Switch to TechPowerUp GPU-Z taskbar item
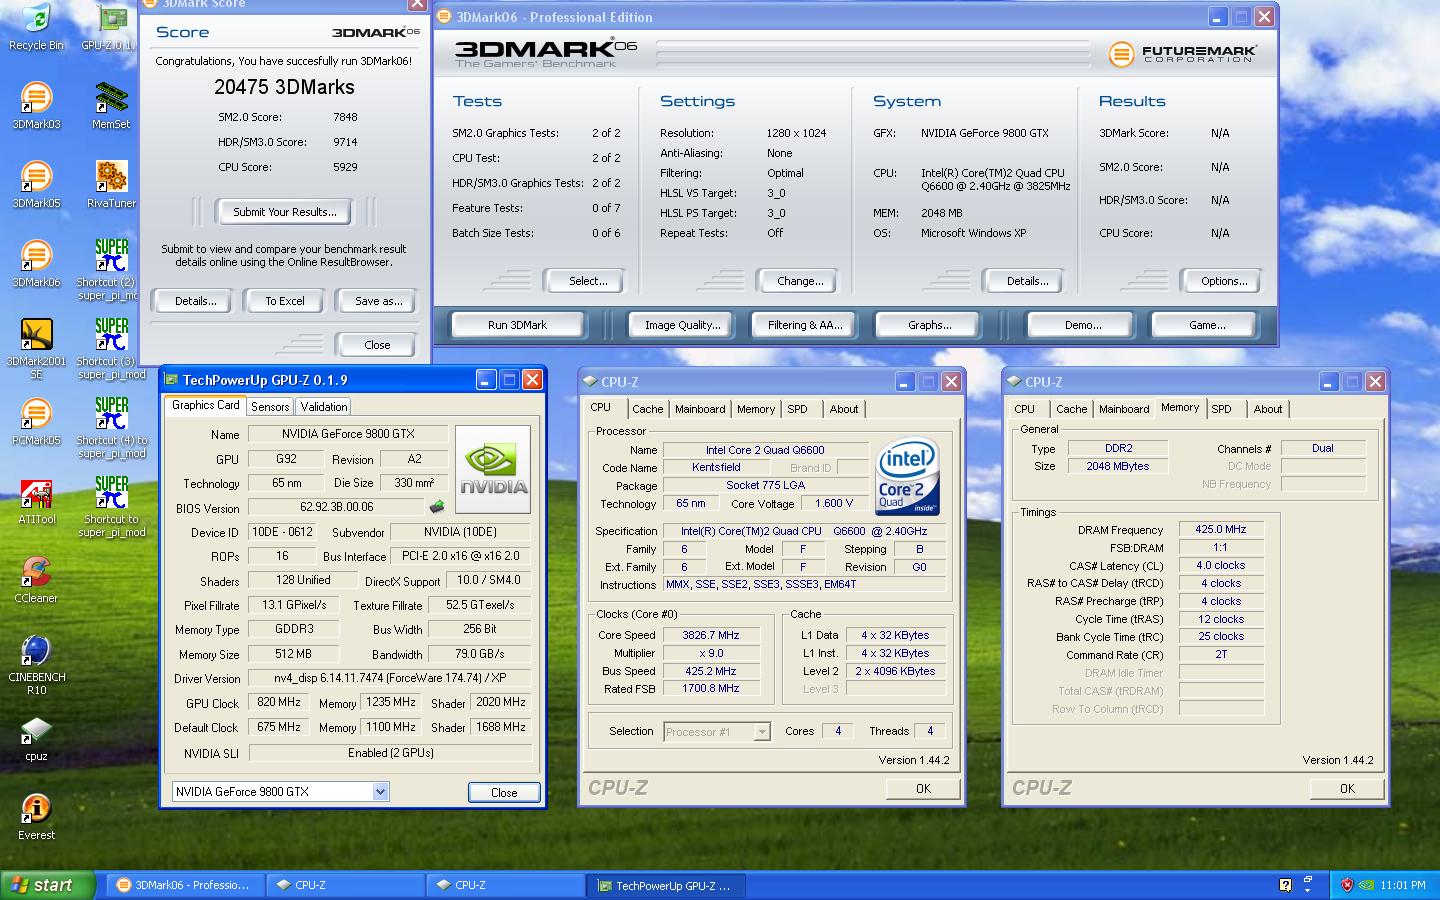 click(668, 885)
